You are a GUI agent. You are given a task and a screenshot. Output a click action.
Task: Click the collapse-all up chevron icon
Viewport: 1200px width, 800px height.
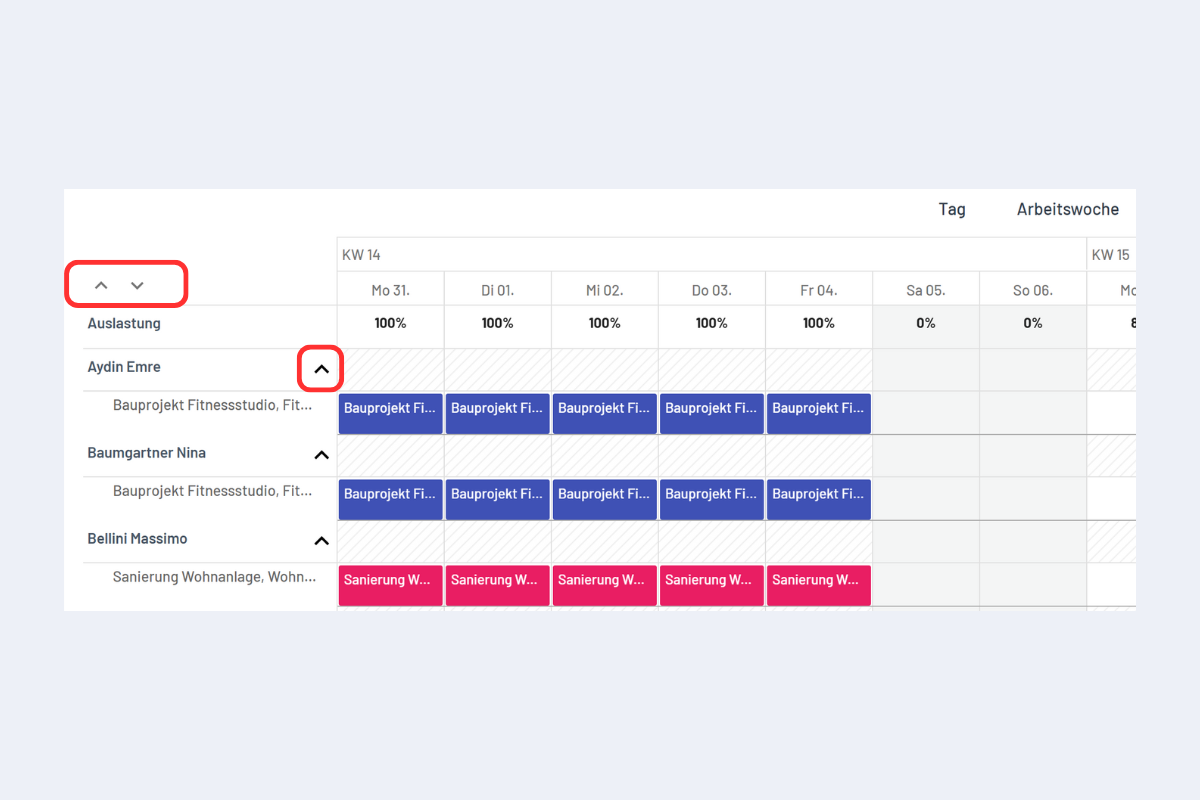(x=101, y=285)
